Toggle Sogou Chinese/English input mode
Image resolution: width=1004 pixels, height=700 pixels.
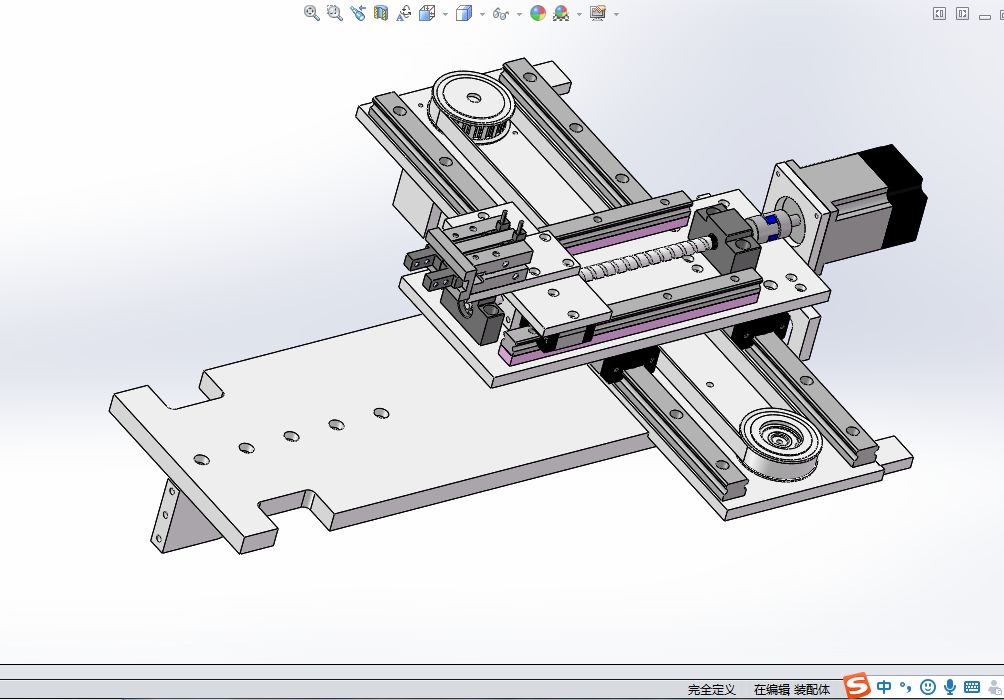tap(884, 687)
